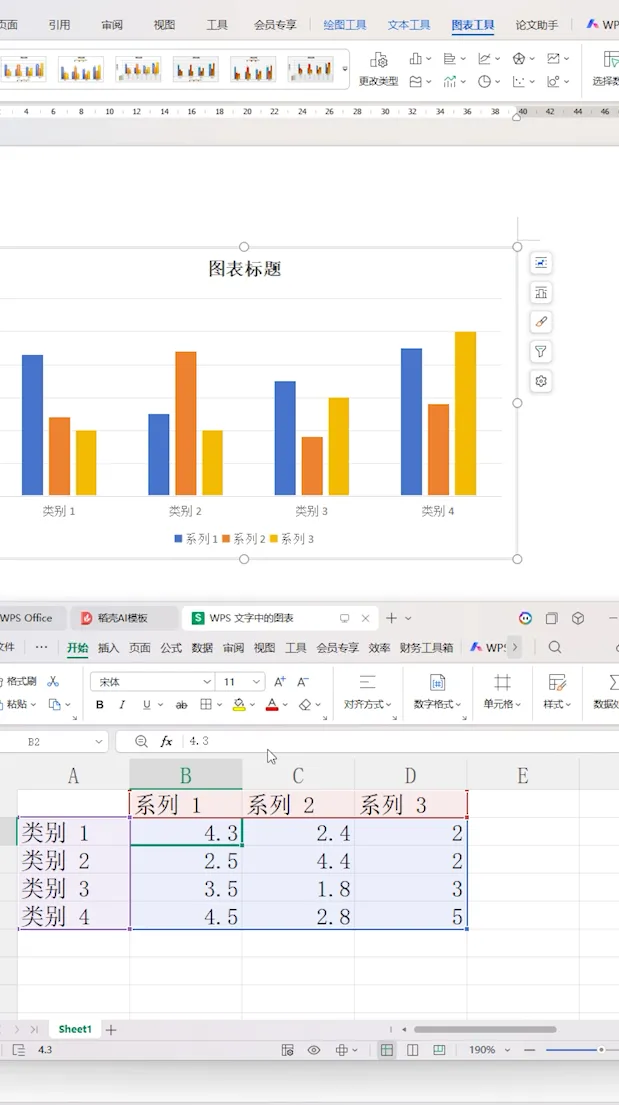Increase font size with A+ icon
This screenshot has height=1105, width=619.
[280, 681]
